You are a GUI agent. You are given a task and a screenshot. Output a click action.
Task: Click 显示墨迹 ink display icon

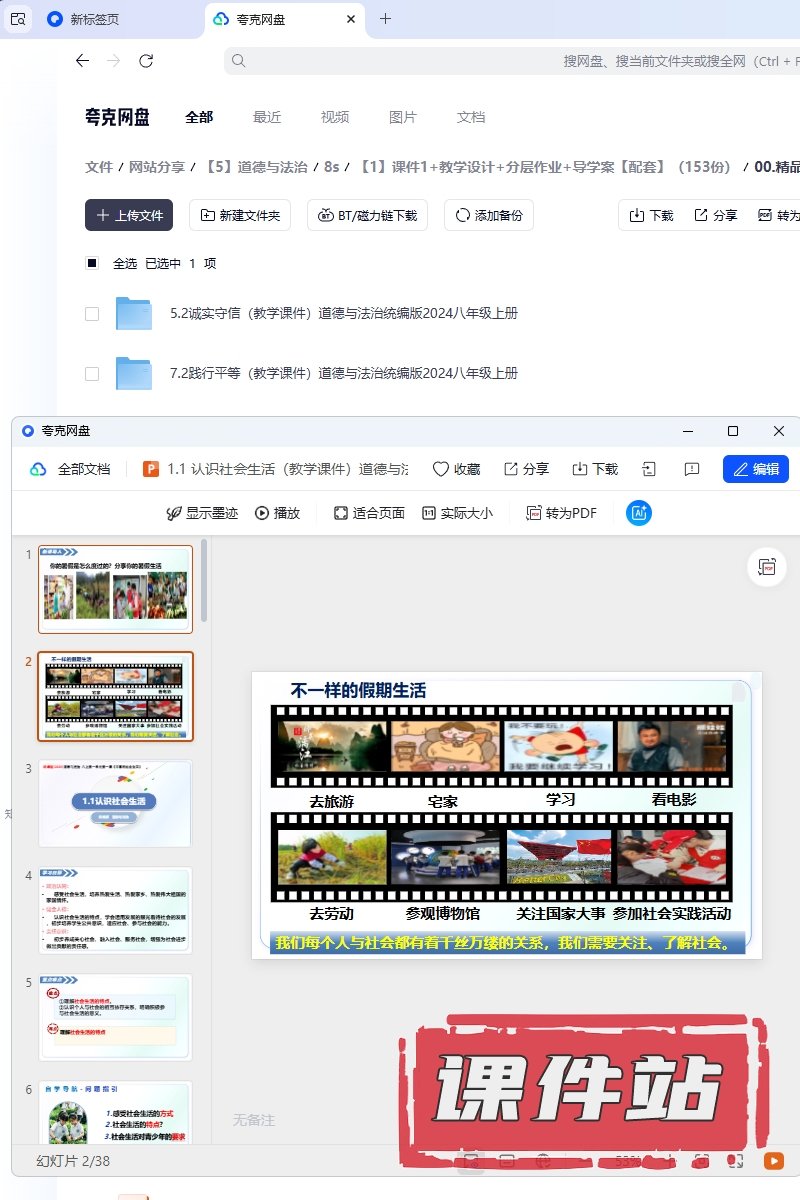click(x=174, y=513)
